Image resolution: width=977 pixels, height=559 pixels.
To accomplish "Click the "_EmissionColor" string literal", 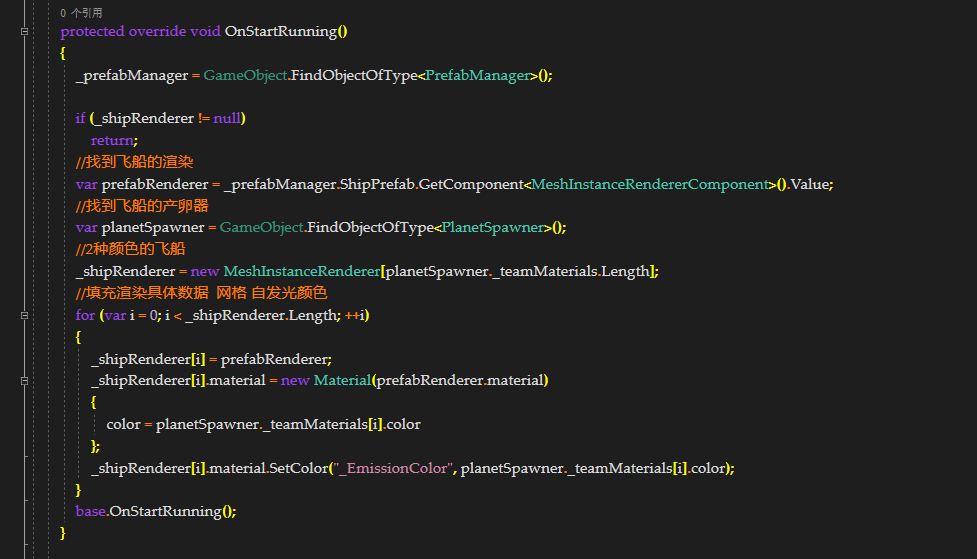I will coord(393,469).
